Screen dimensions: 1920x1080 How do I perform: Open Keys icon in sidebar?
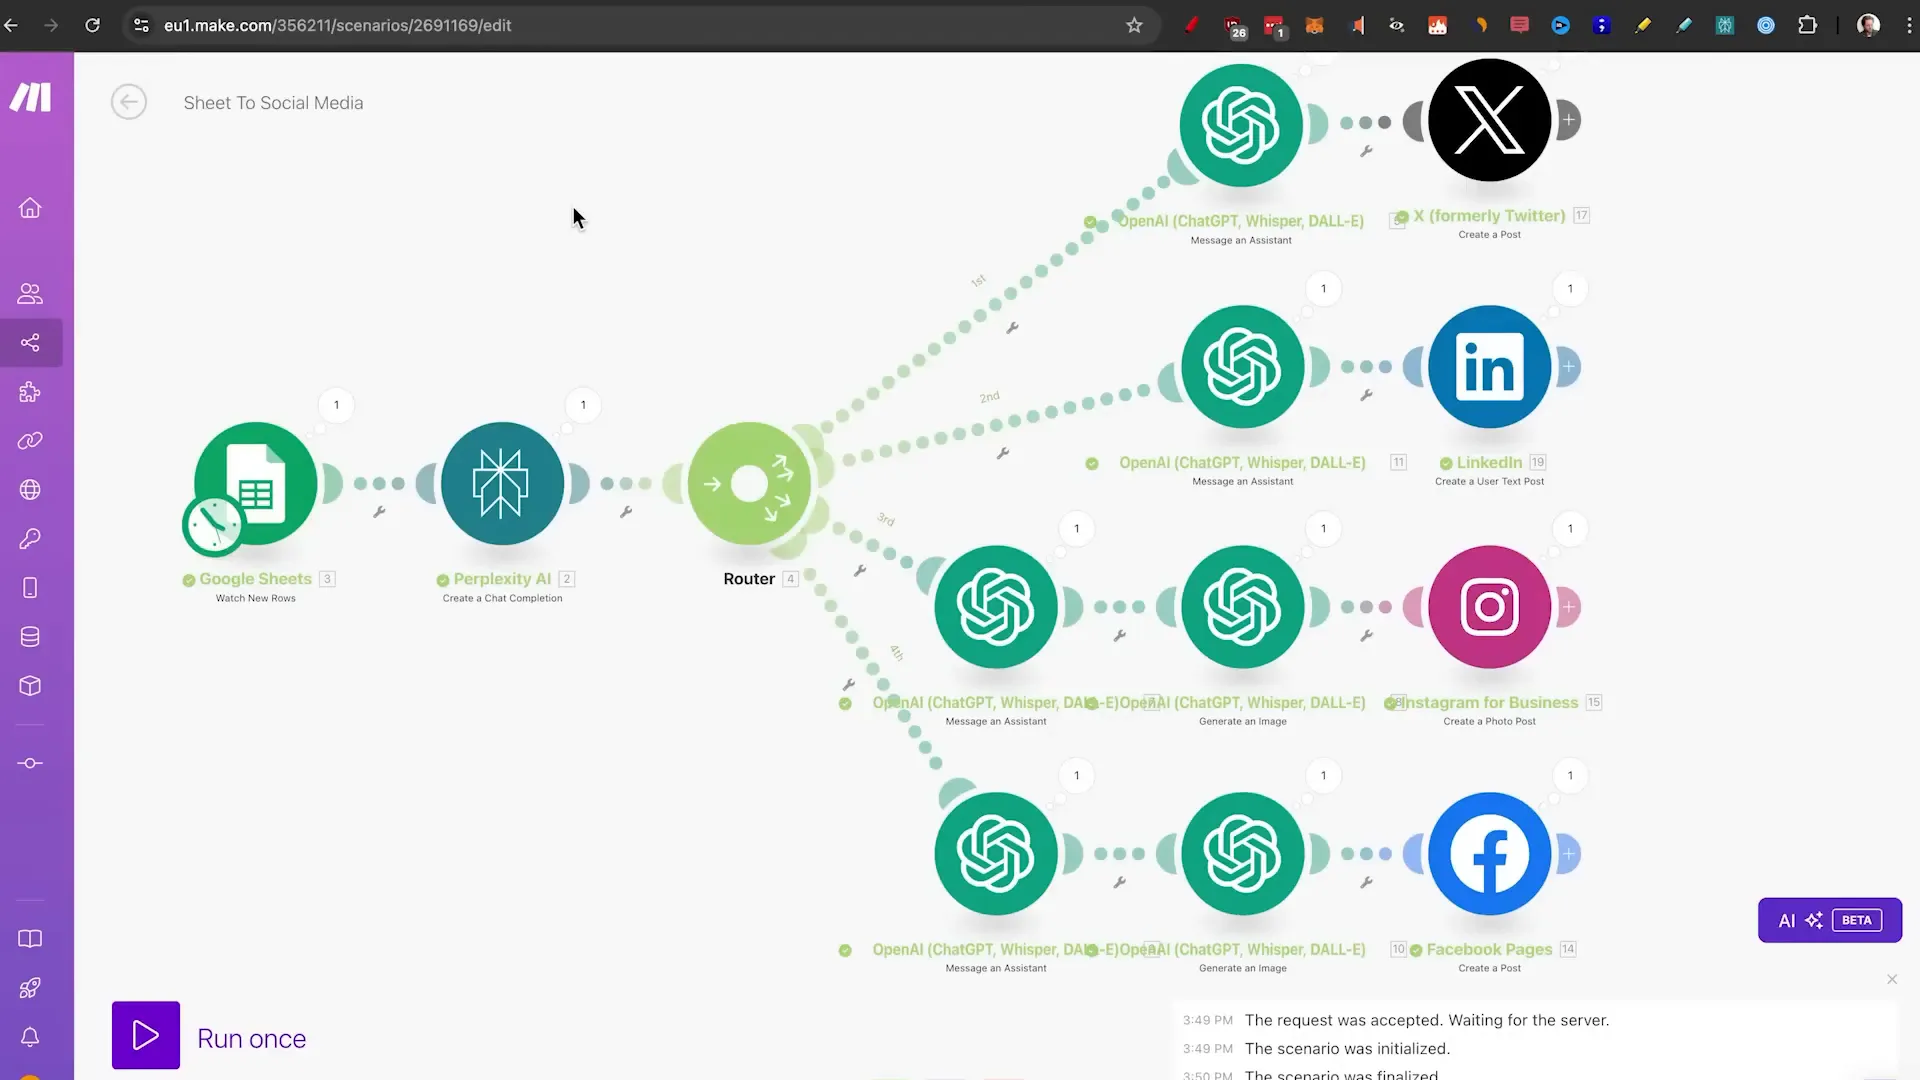[x=30, y=539]
